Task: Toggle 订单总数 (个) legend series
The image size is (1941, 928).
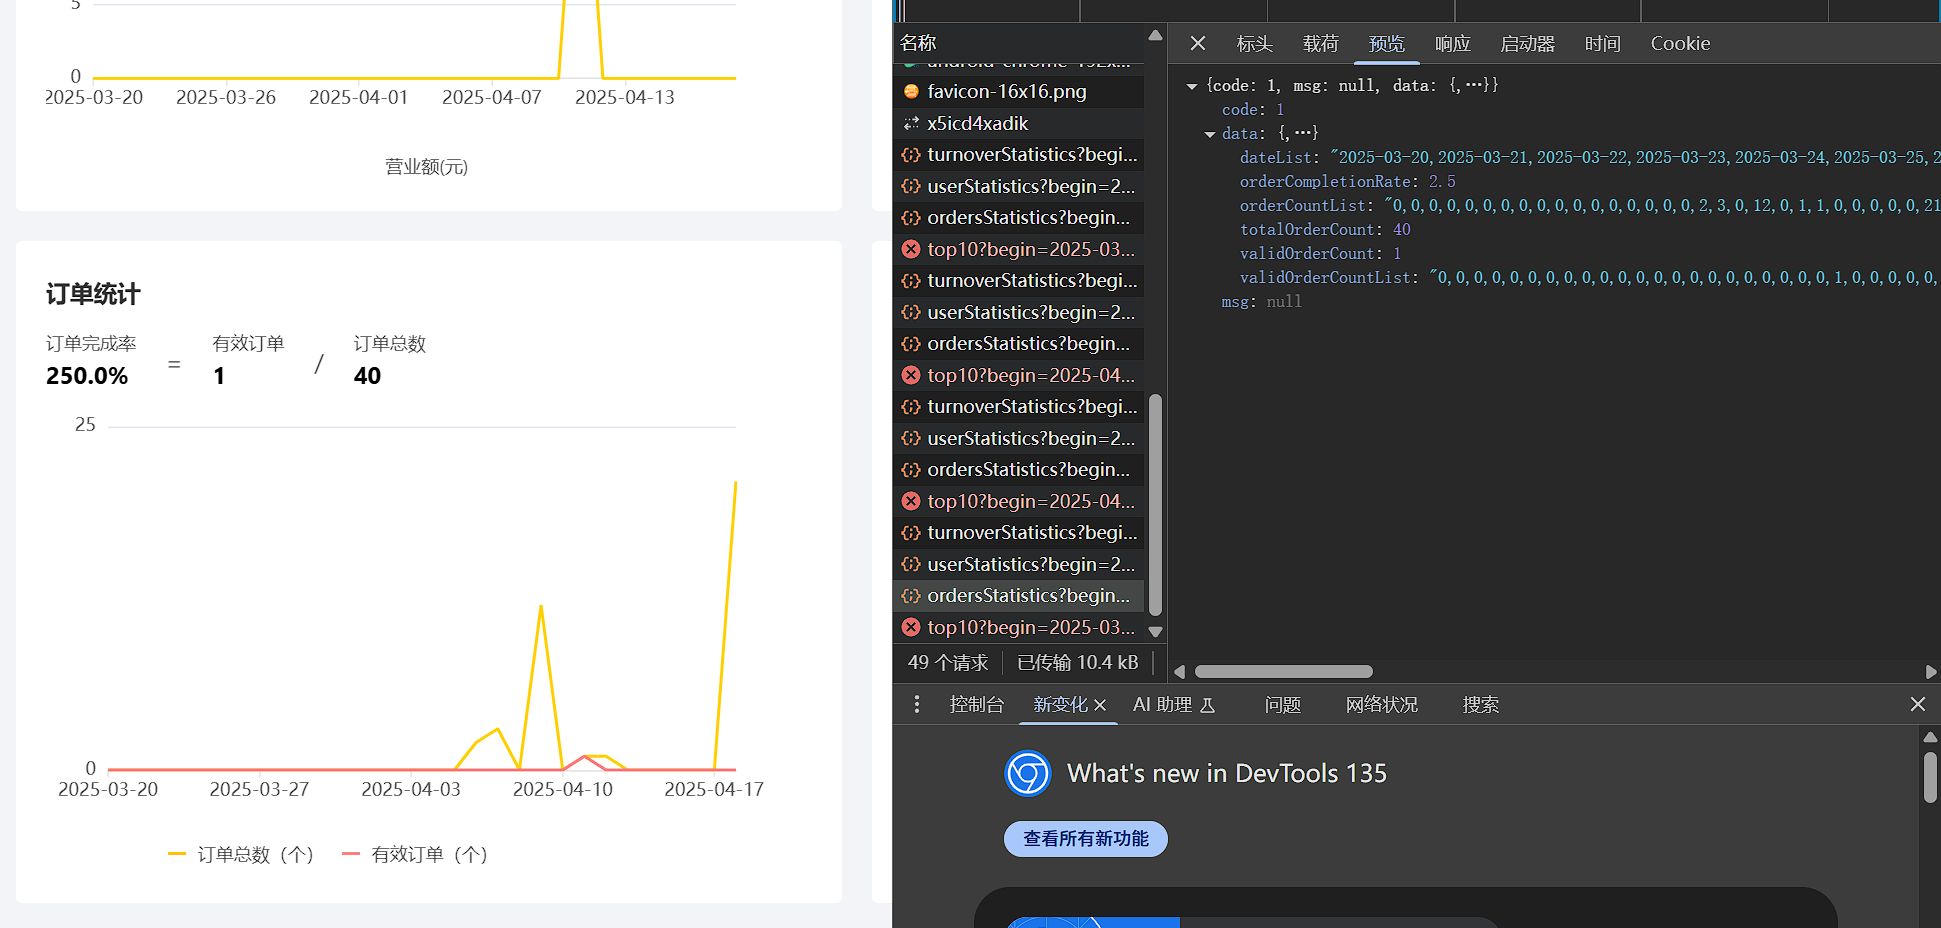Action: [241, 854]
